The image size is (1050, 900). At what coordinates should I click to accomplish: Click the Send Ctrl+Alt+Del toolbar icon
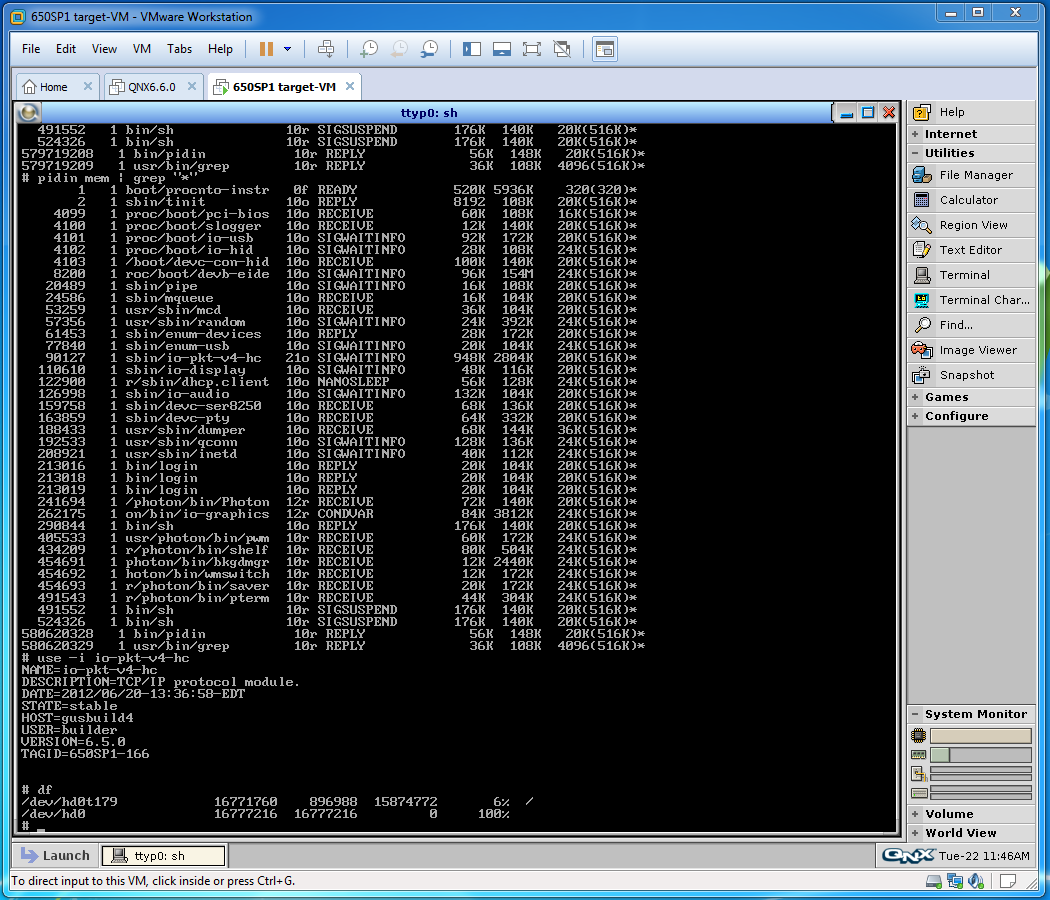tap(326, 49)
